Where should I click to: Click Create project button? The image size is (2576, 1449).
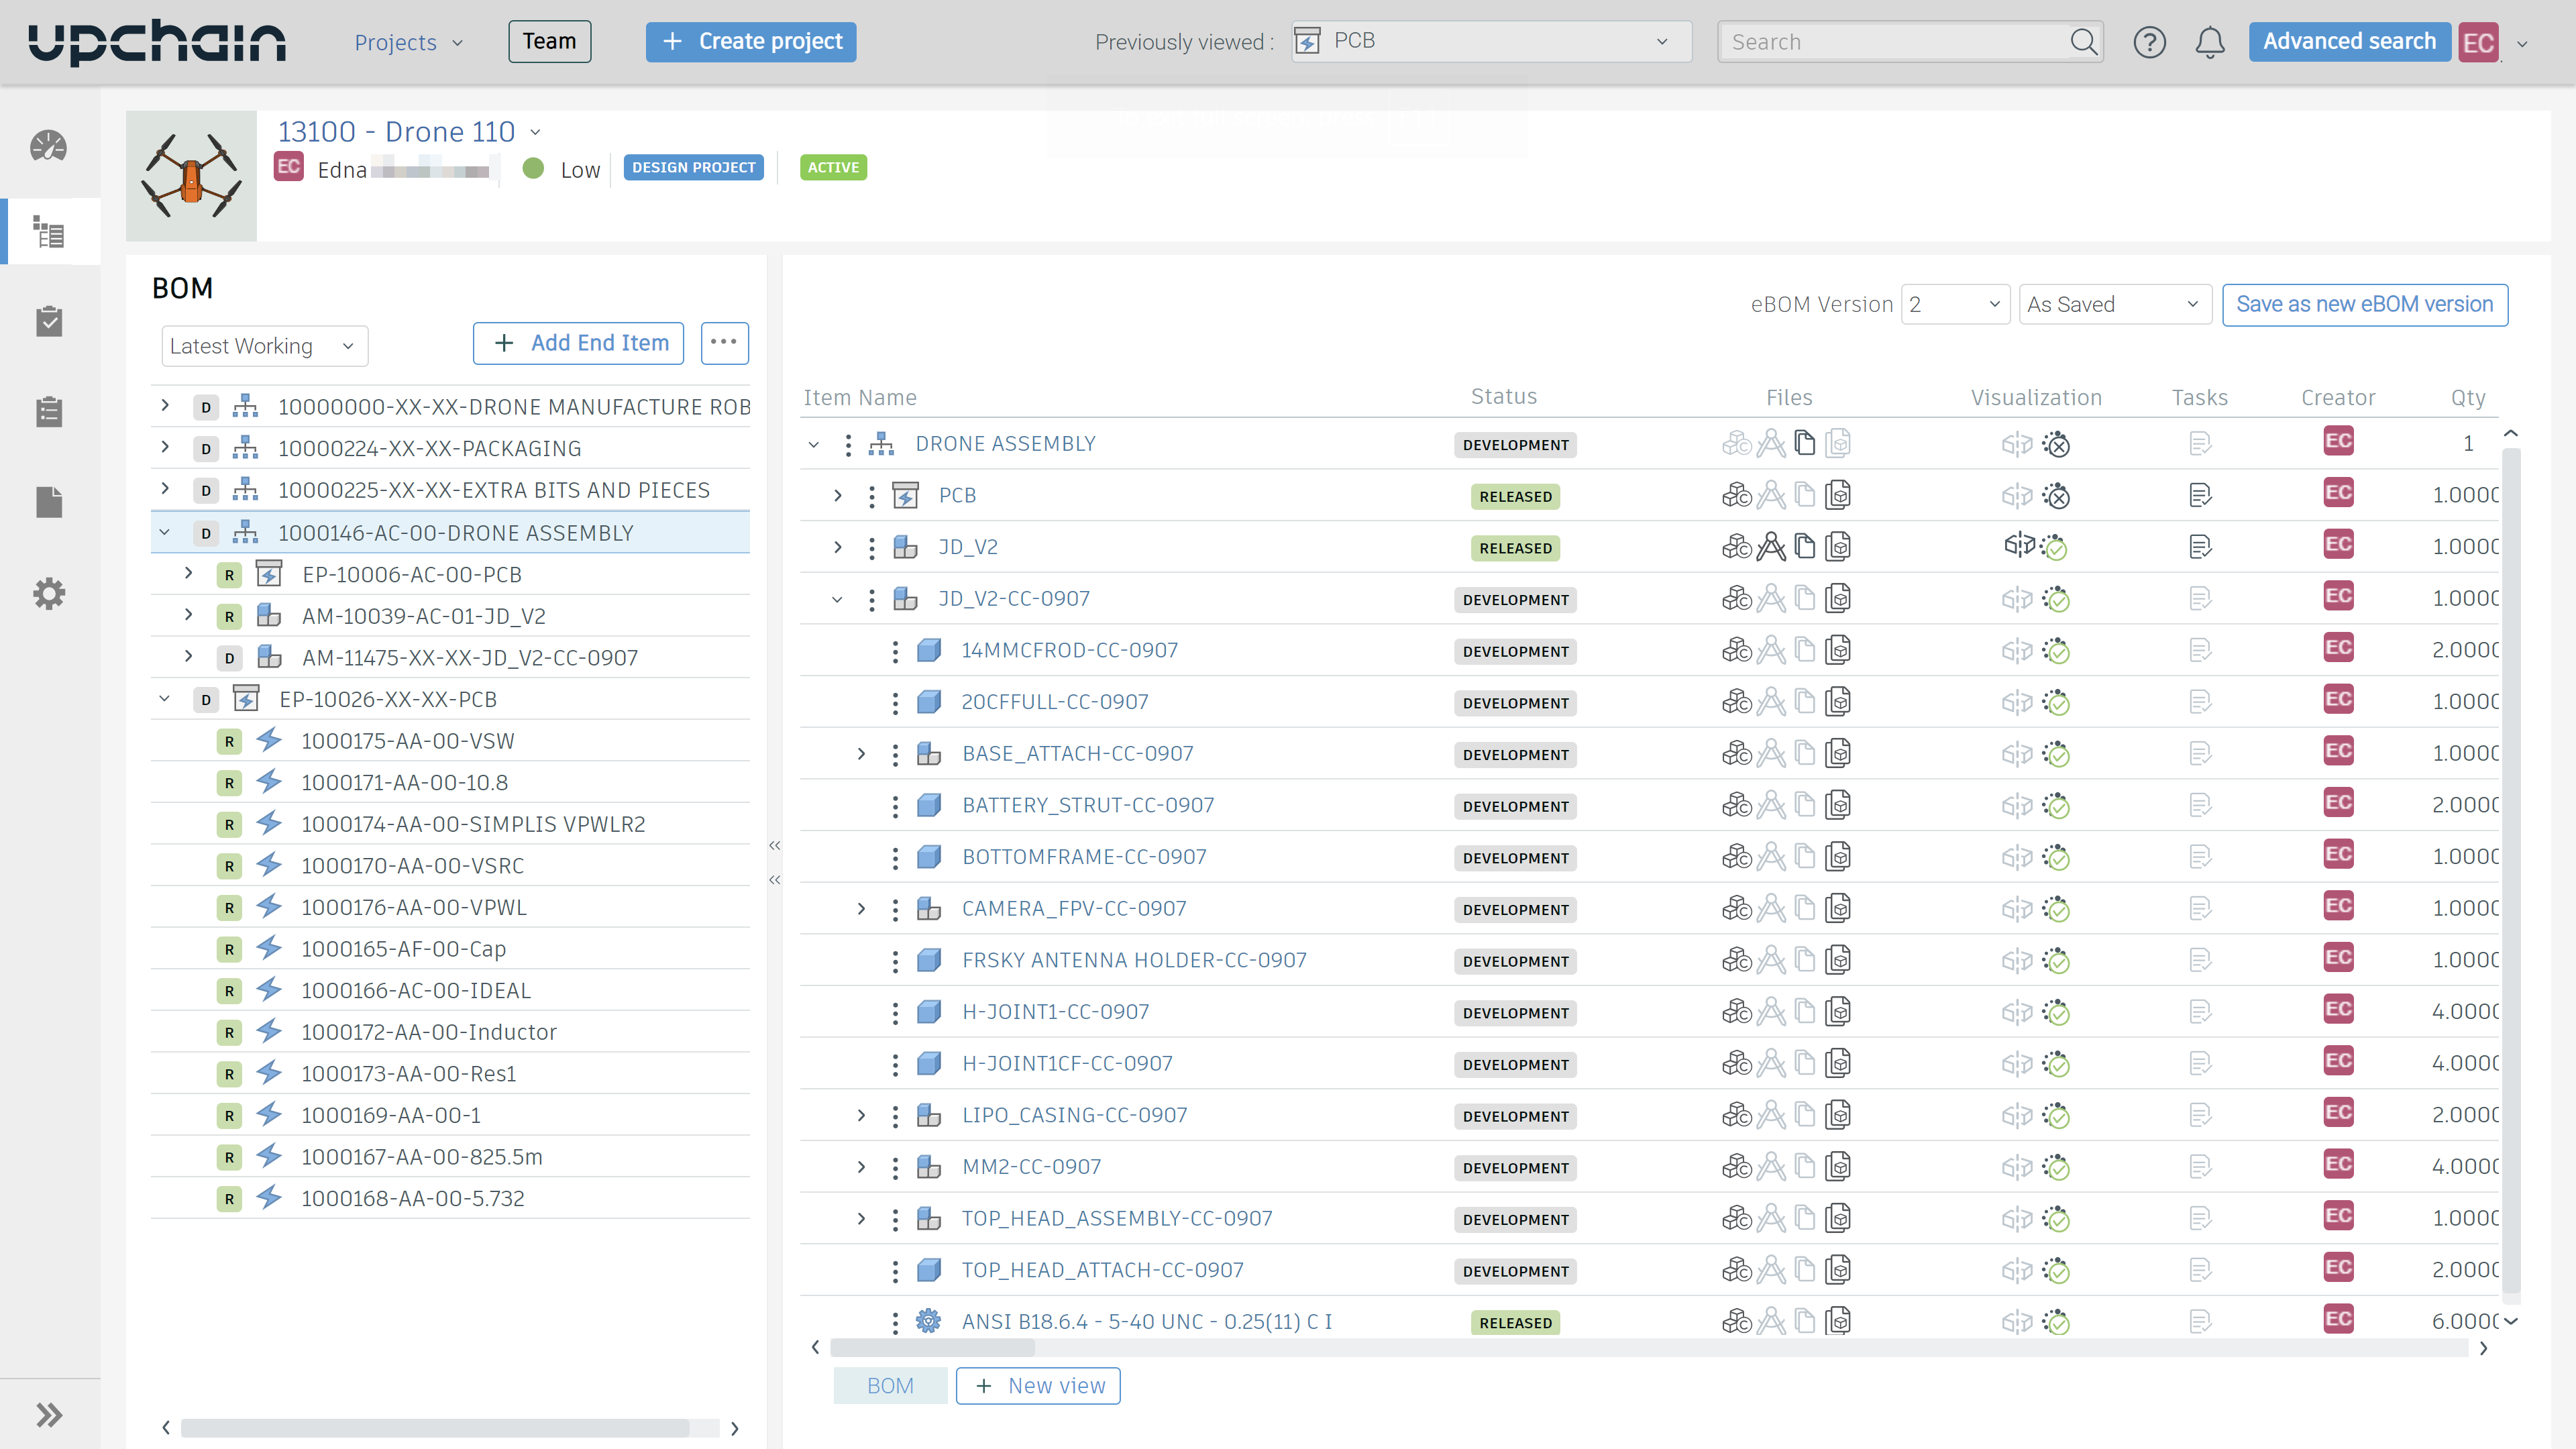(751, 41)
